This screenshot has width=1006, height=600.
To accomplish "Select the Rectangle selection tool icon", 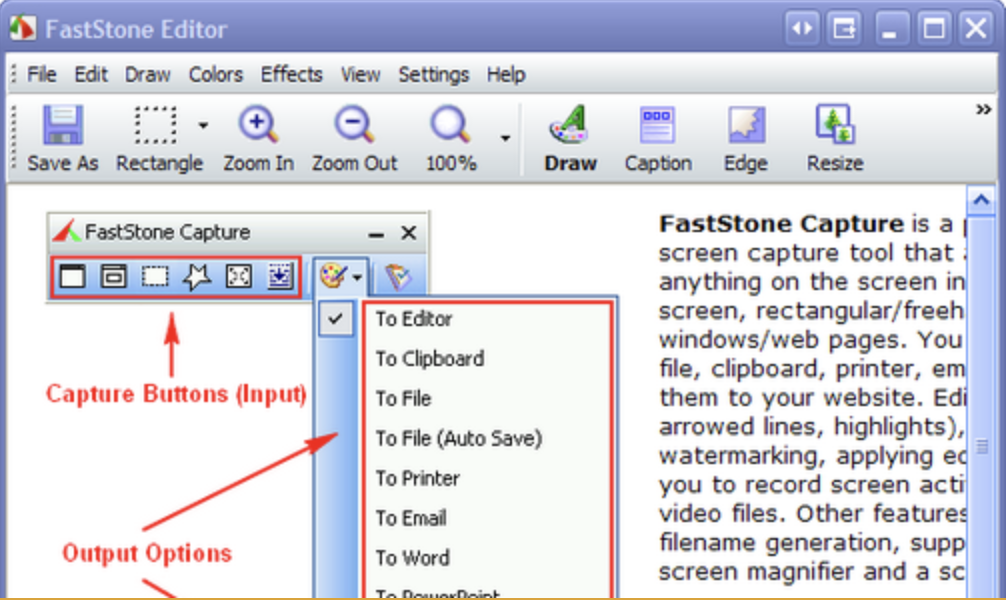I will (x=155, y=127).
